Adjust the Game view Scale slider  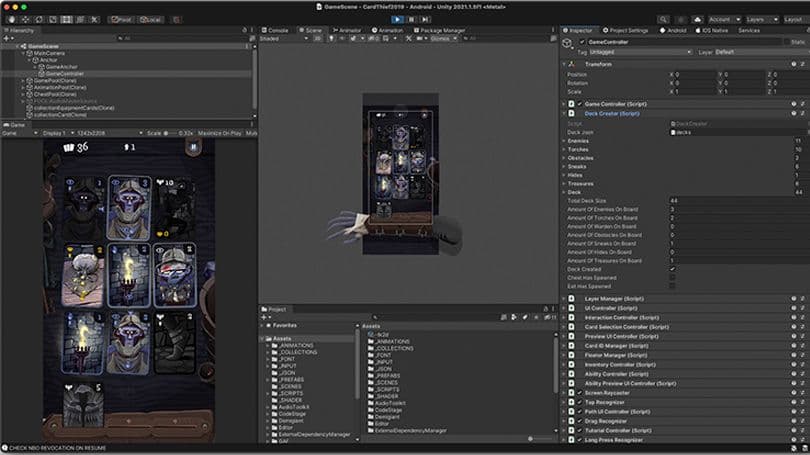point(170,133)
